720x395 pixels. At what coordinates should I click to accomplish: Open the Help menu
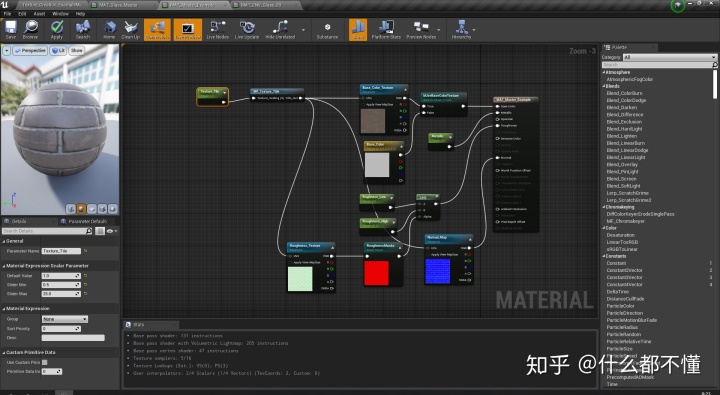point(80,14)
